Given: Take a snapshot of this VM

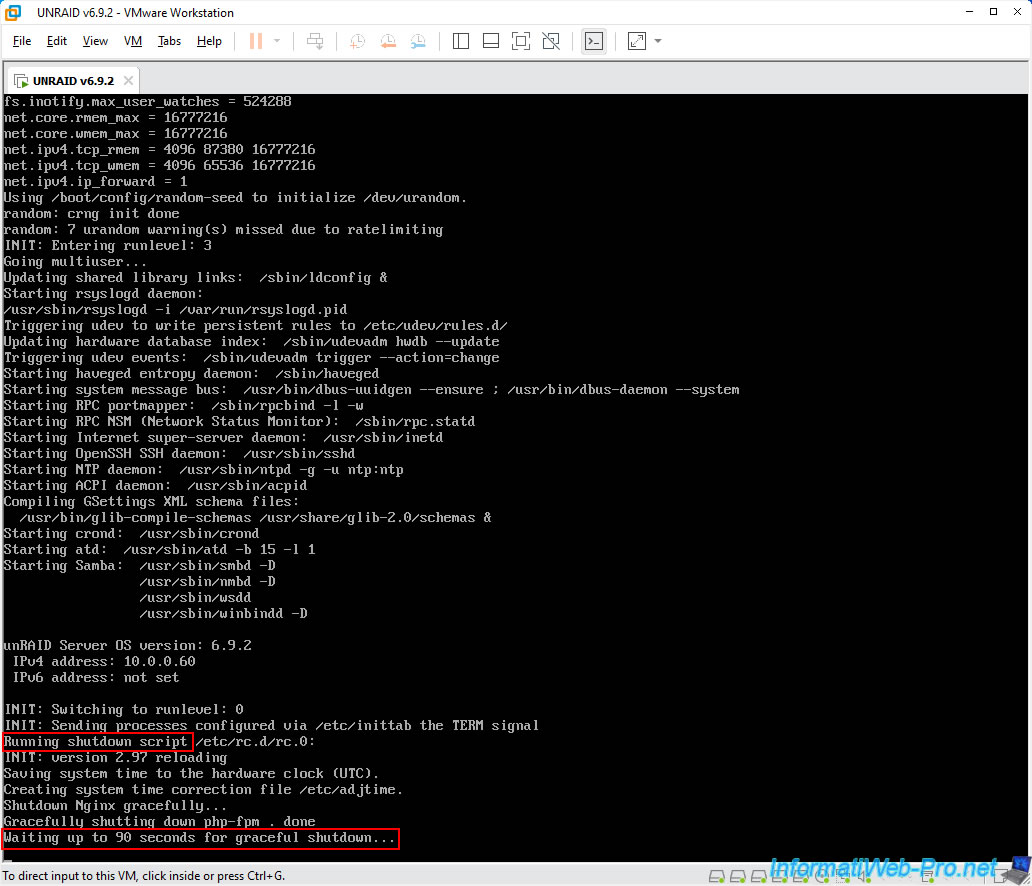Looking at the screenshot, I should click(357, 41).
